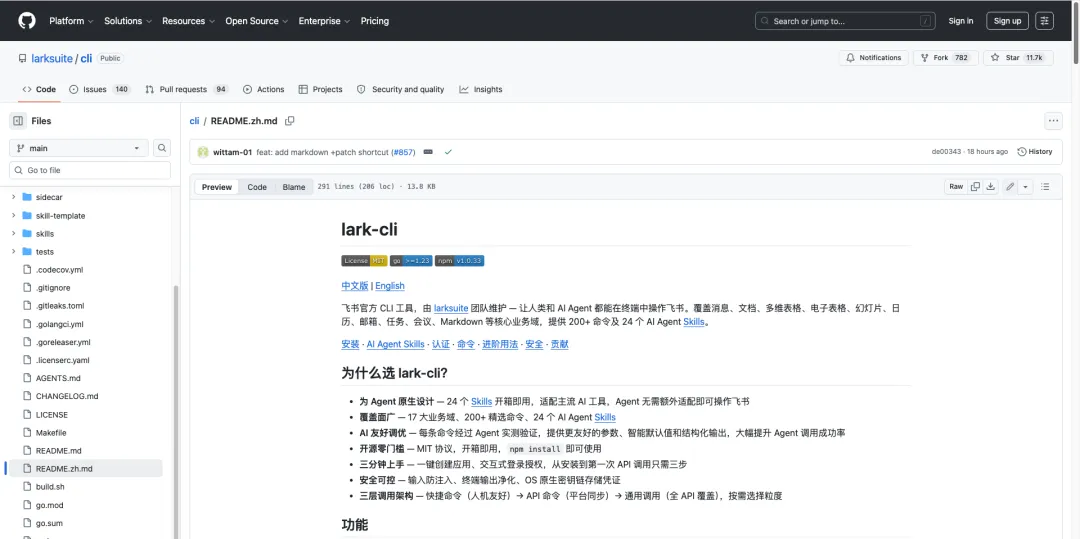Select the Preview view

(x=217, y=187)
